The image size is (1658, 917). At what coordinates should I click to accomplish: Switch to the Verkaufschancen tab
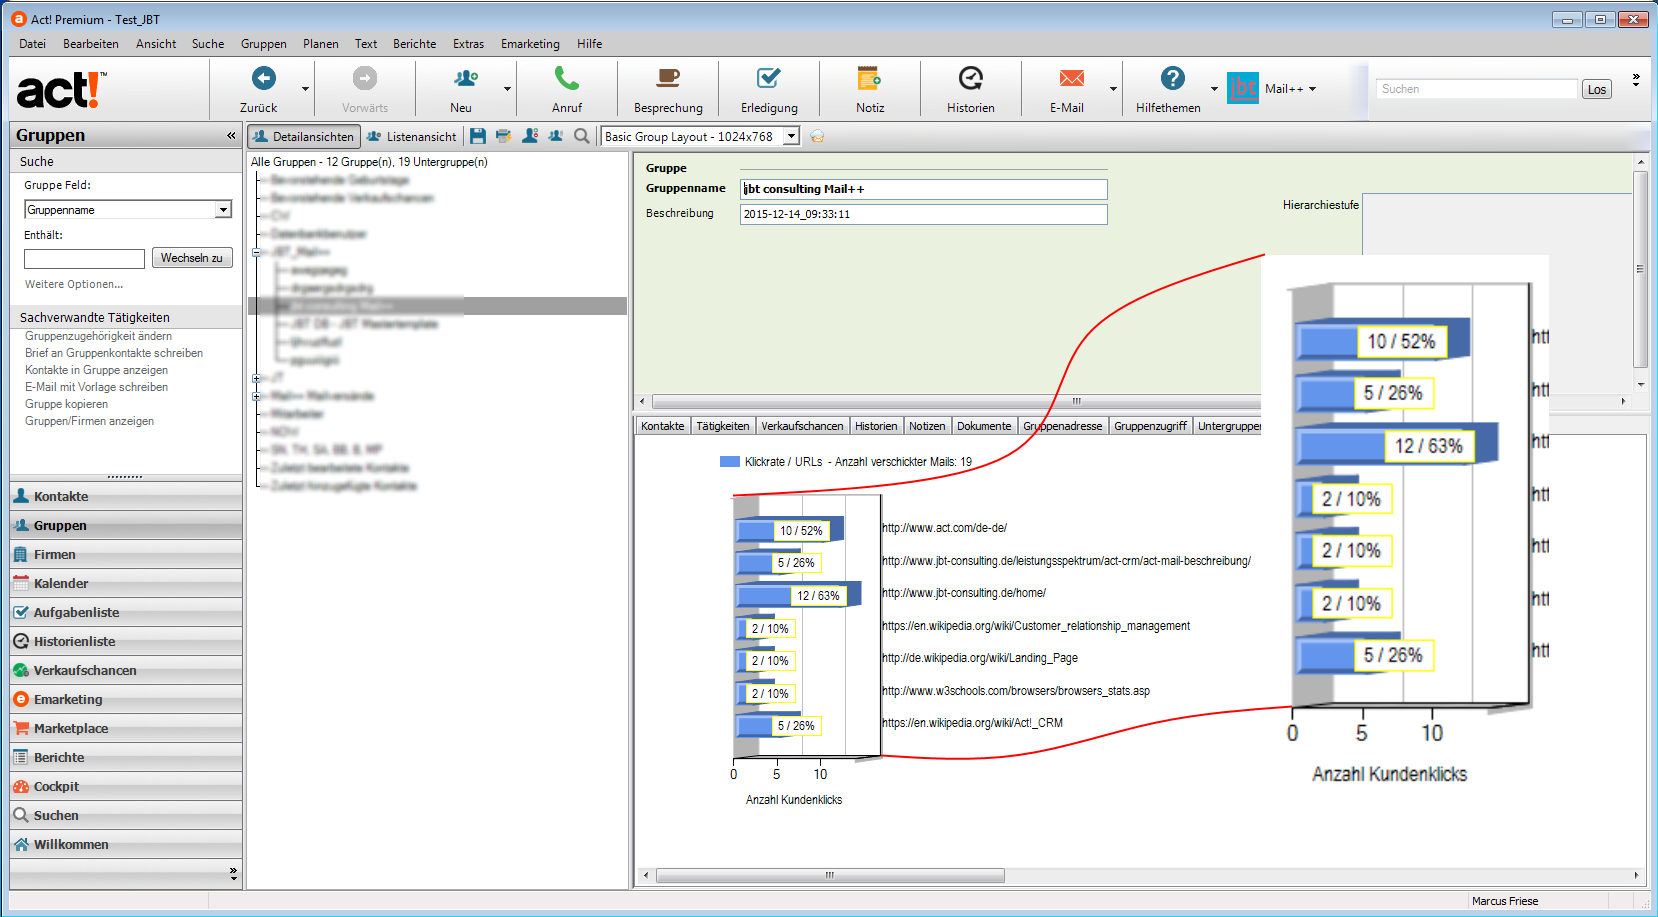click(802, 426)
